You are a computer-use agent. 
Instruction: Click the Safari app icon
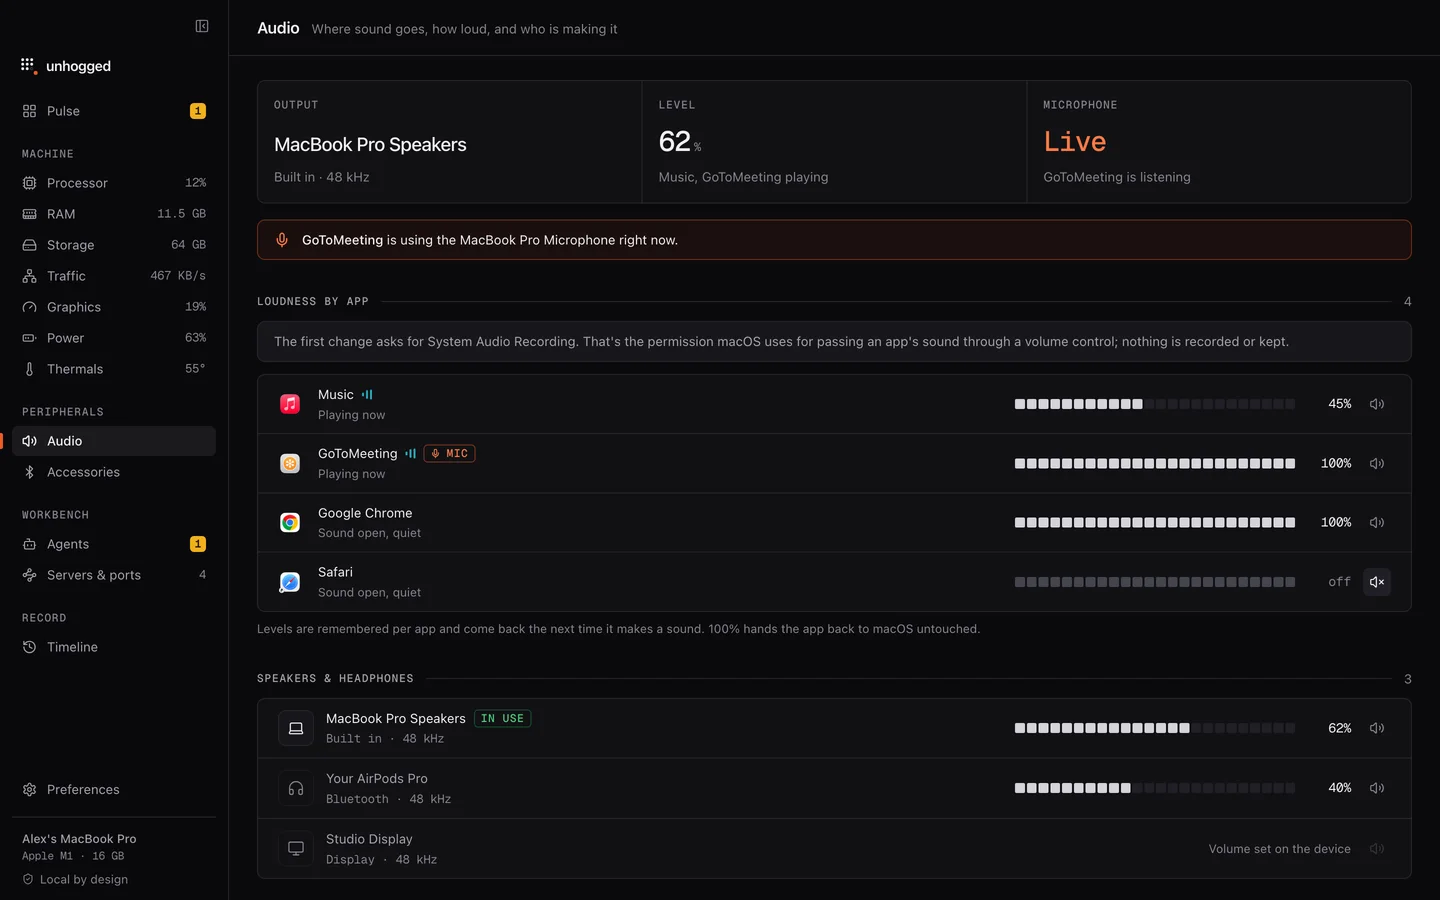point(290,582)
